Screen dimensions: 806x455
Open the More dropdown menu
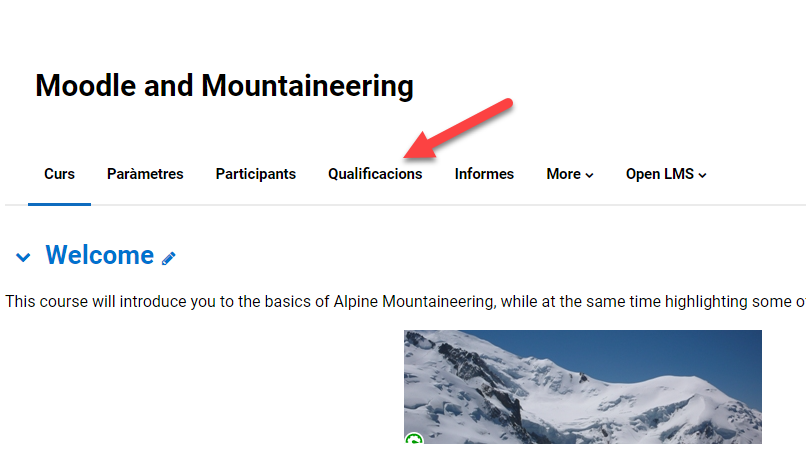569,174
